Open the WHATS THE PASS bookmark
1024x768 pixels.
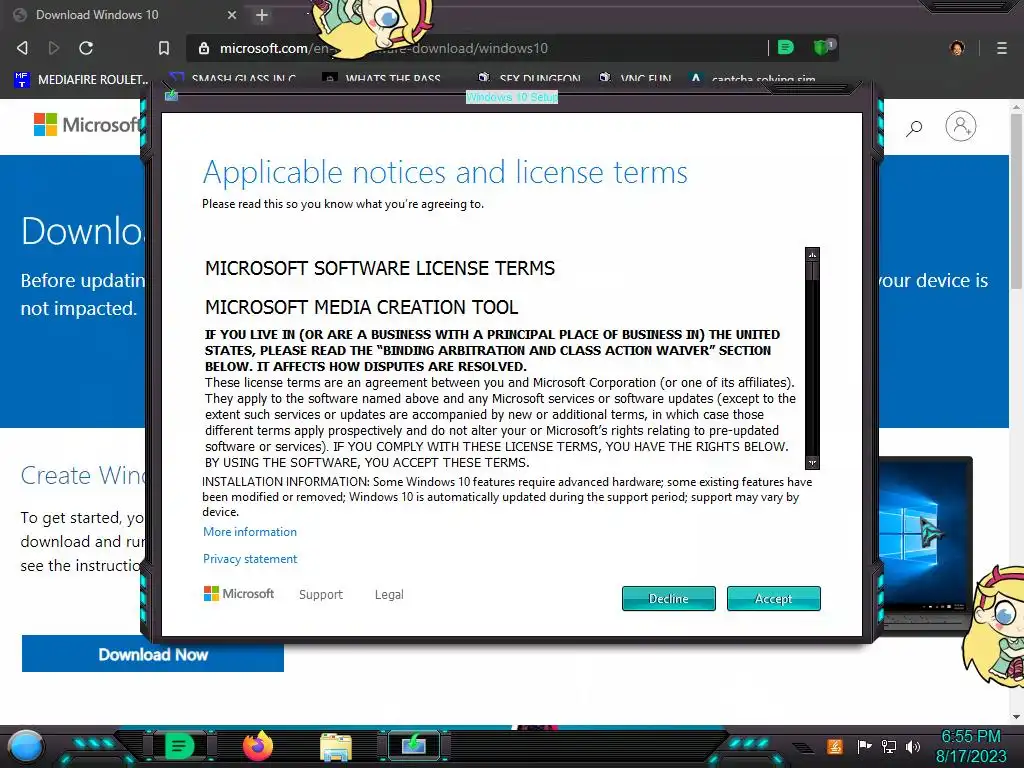(382, 80)
